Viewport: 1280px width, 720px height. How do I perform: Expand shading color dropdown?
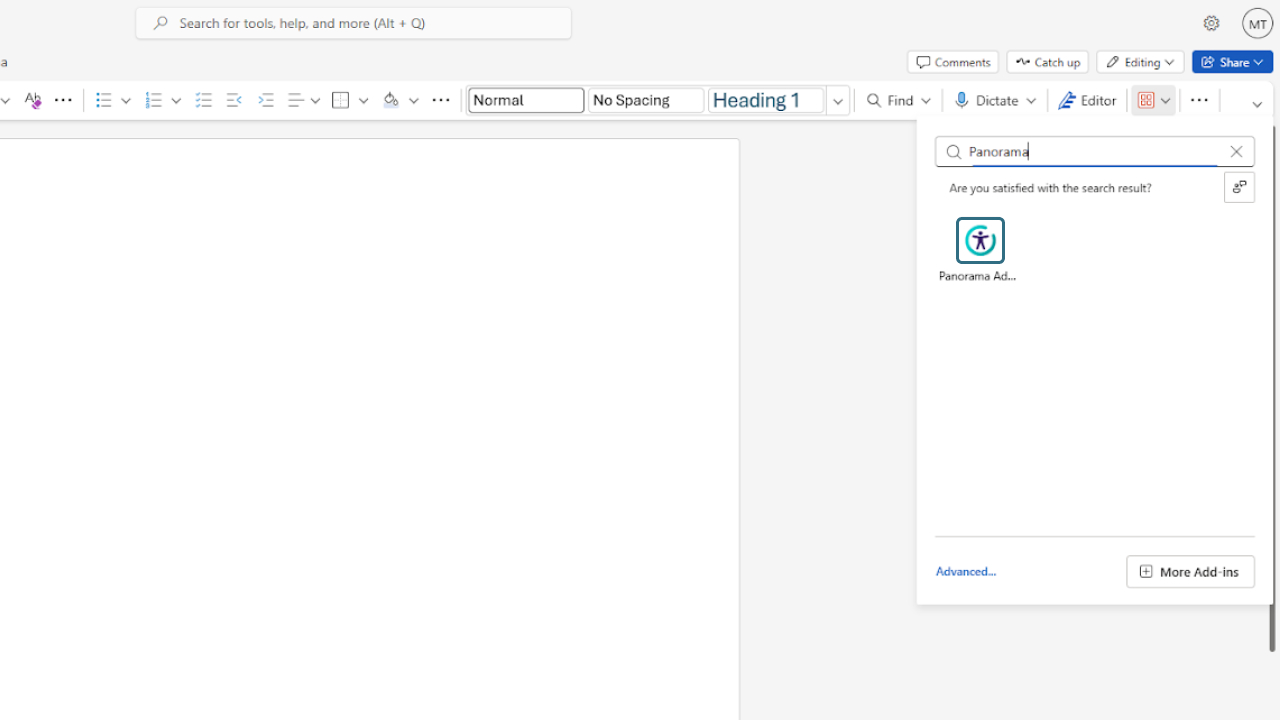click(413, 100)
